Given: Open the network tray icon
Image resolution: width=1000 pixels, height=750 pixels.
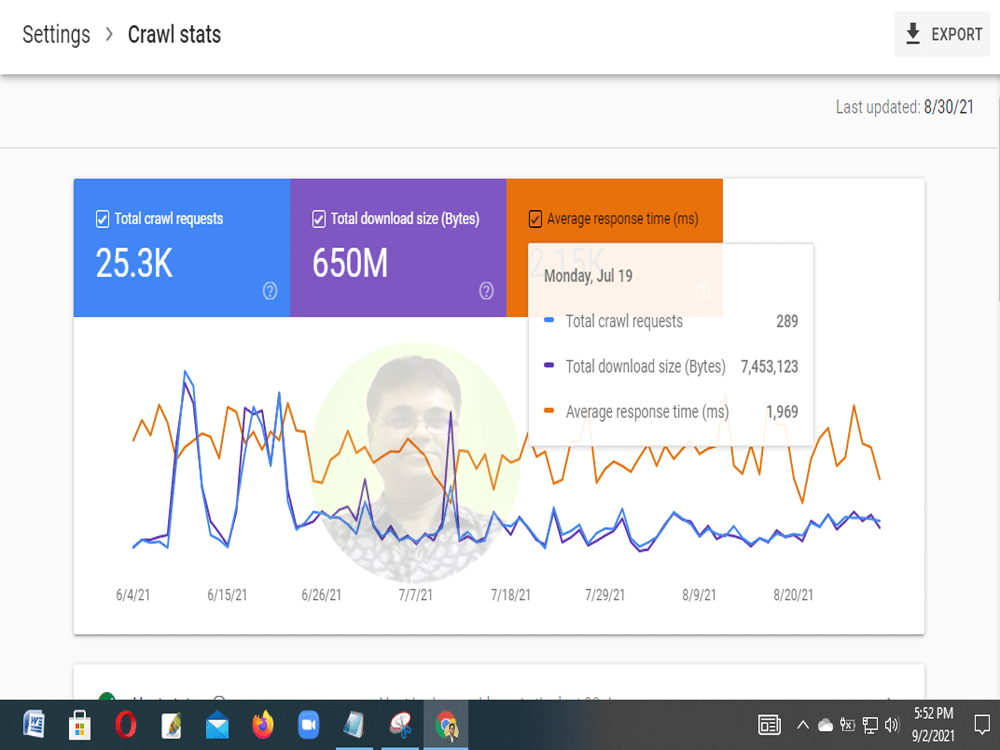Looking at the screenshot, I should coord(870,725).
